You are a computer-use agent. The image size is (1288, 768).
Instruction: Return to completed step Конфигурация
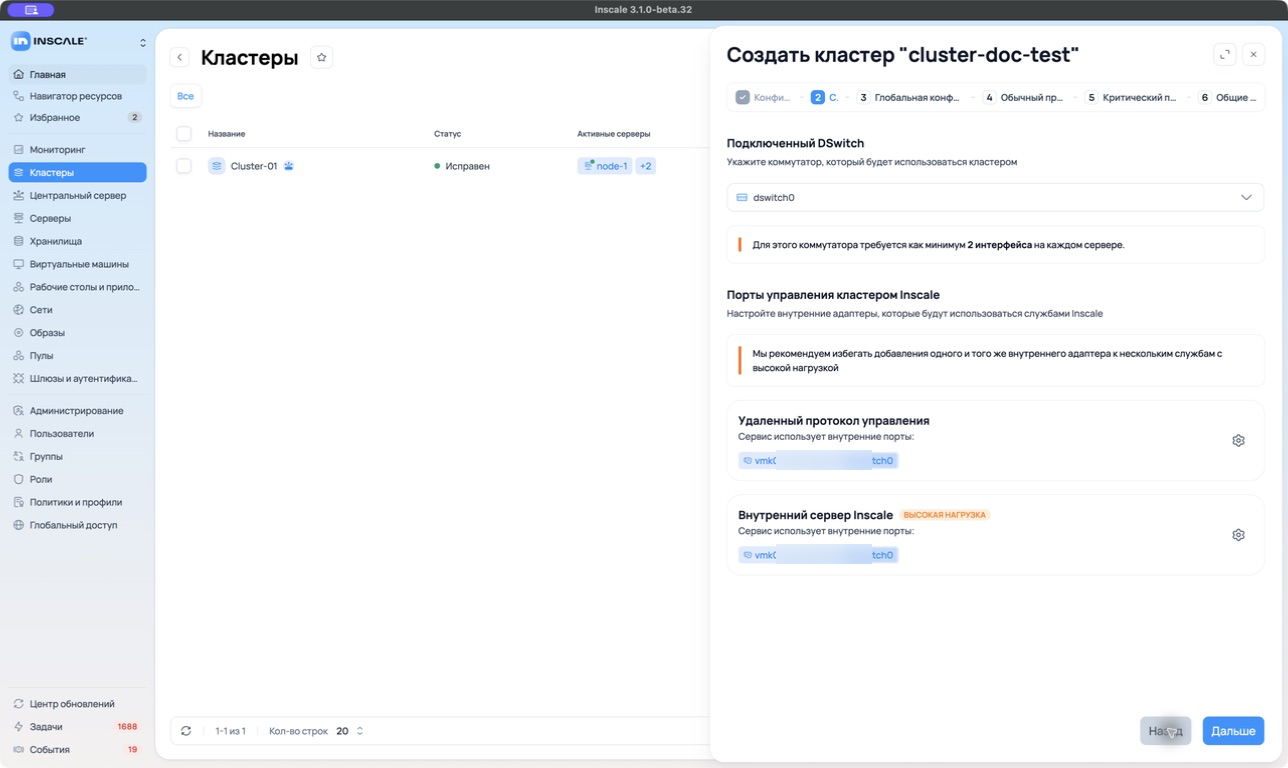click(764, 98)
